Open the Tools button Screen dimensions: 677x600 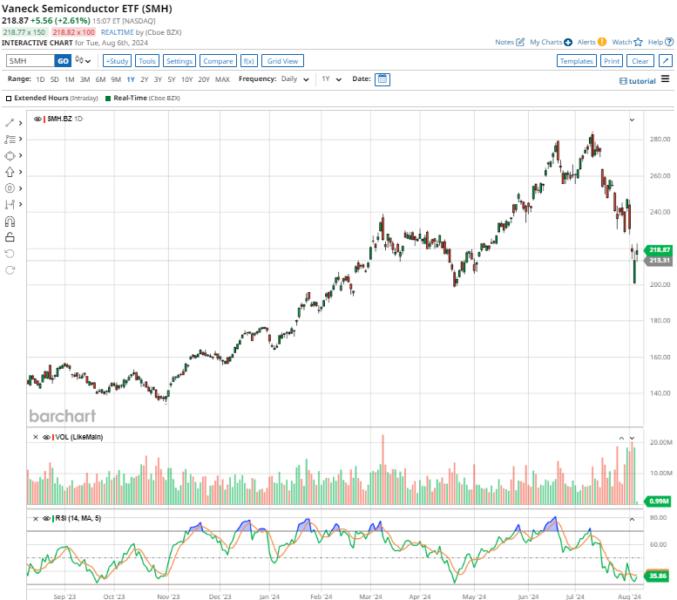click(147, 61)
